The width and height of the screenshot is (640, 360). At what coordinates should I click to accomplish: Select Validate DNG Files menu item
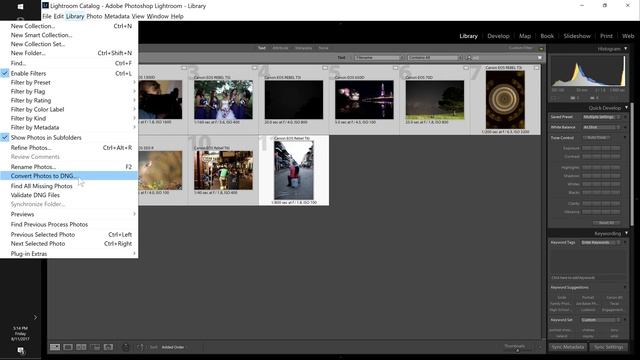pos(69,195)
